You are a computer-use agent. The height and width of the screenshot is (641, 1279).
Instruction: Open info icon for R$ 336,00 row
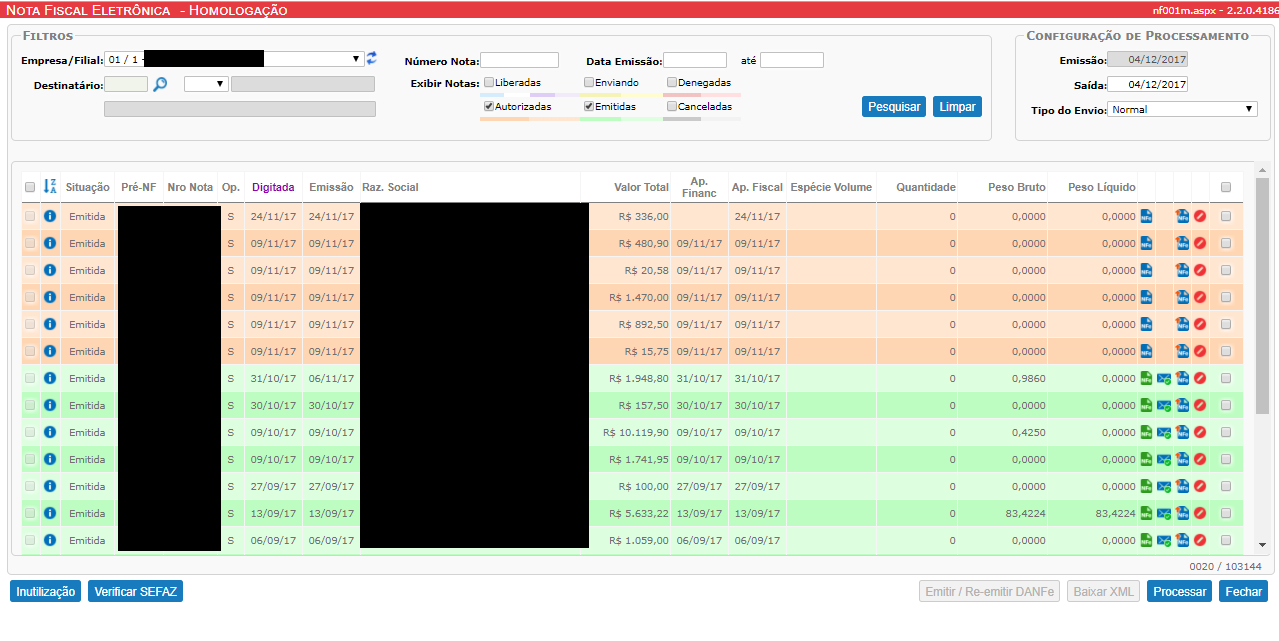click(50, 216)
